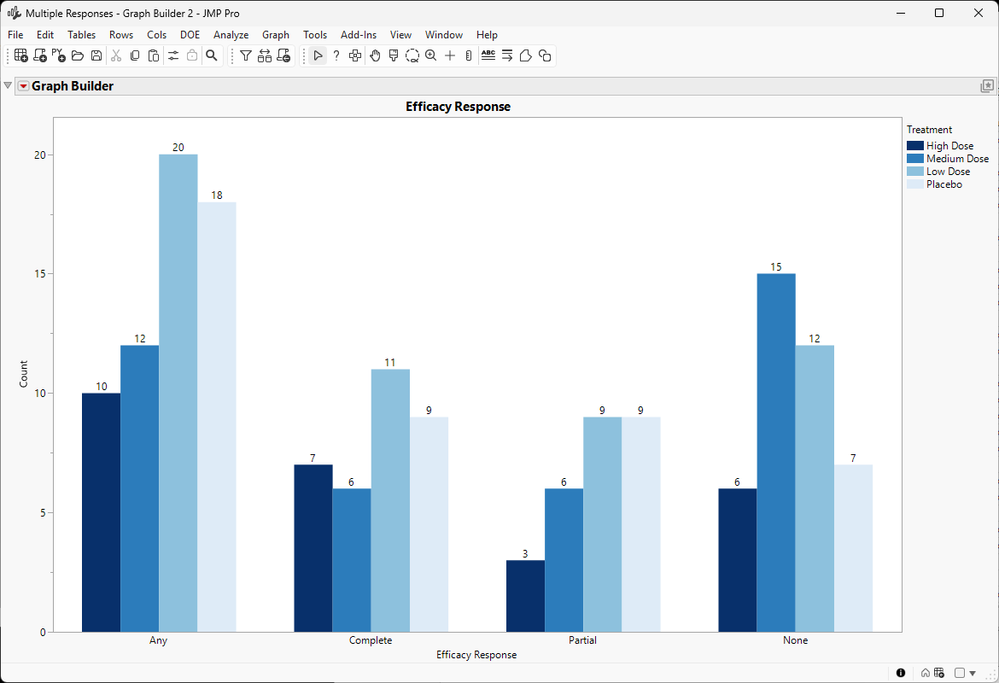Image resolution: width=999 pixels, height=683 pixels.
Task: Open the Graph Builder red triangle menu
Action: (24, 86)
